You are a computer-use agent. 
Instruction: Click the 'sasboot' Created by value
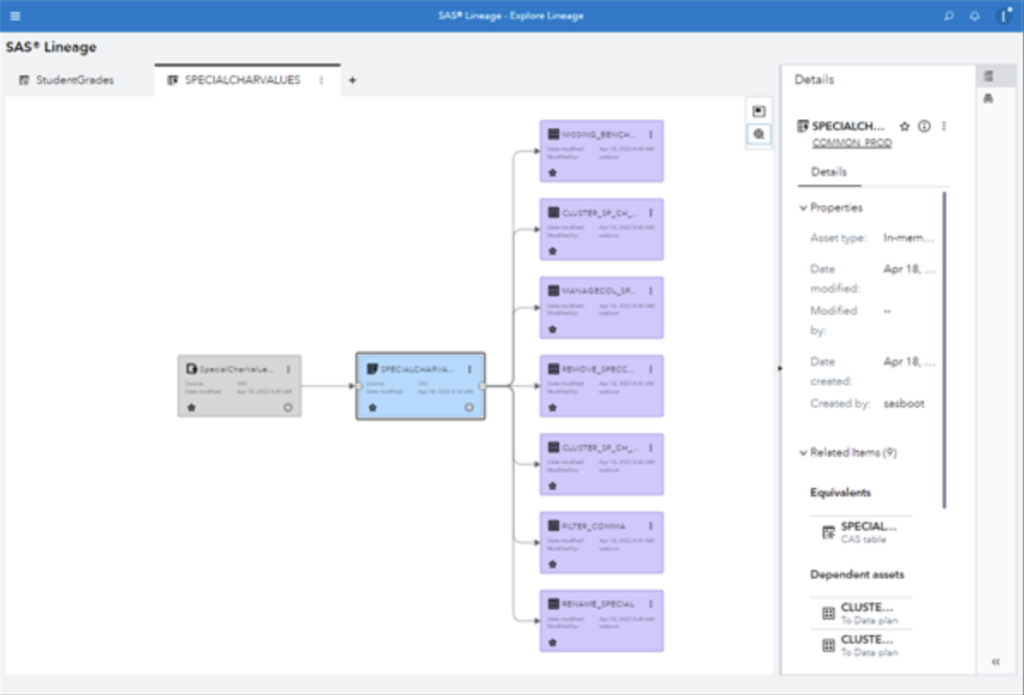904,404
